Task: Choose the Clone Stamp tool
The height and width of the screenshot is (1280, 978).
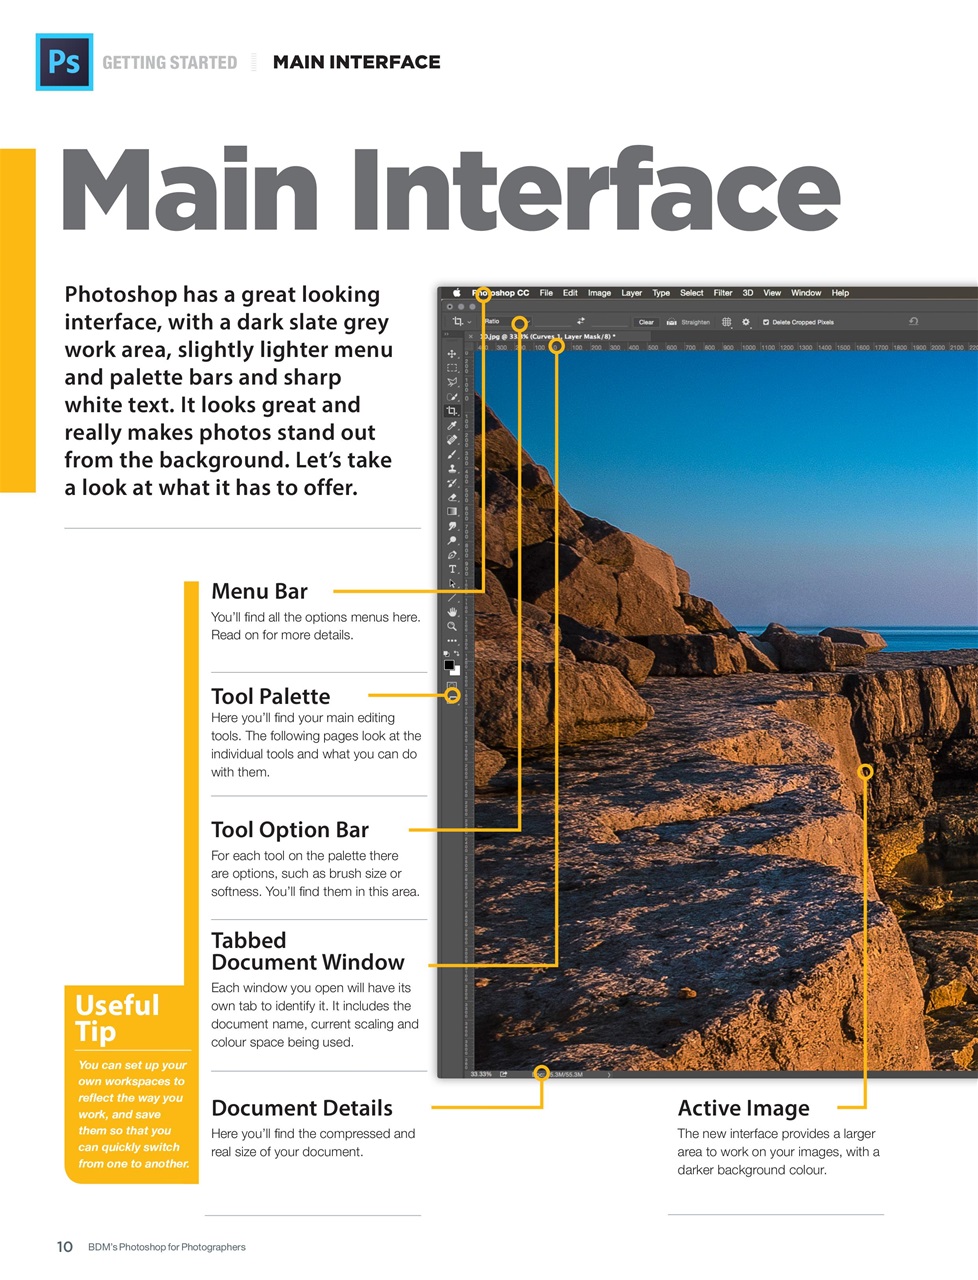Action: (452, 468)
